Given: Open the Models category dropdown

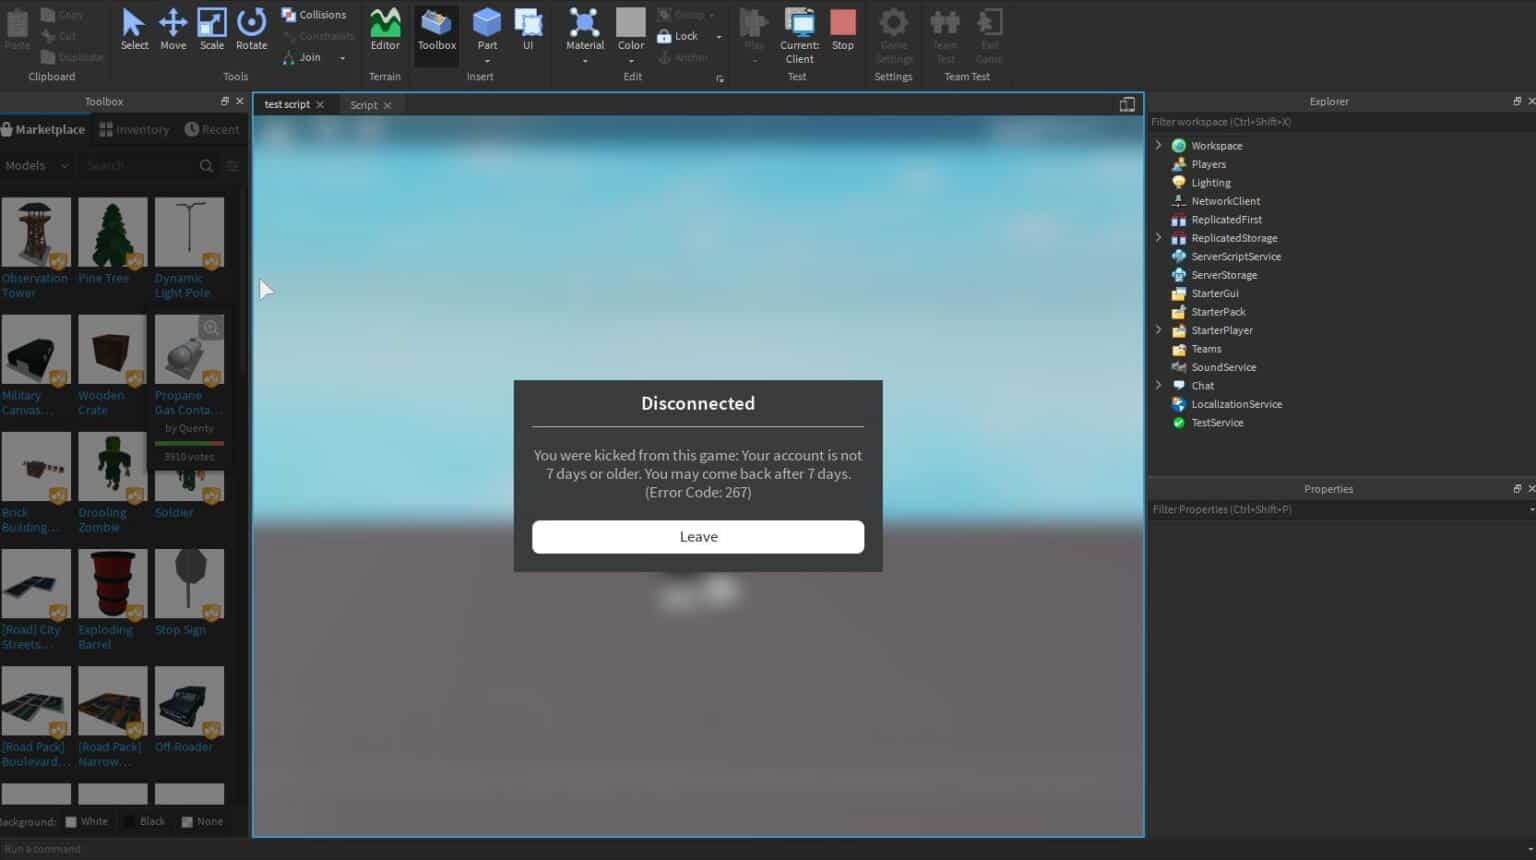Looking at the screenshot, I should [x=37, y=166].
